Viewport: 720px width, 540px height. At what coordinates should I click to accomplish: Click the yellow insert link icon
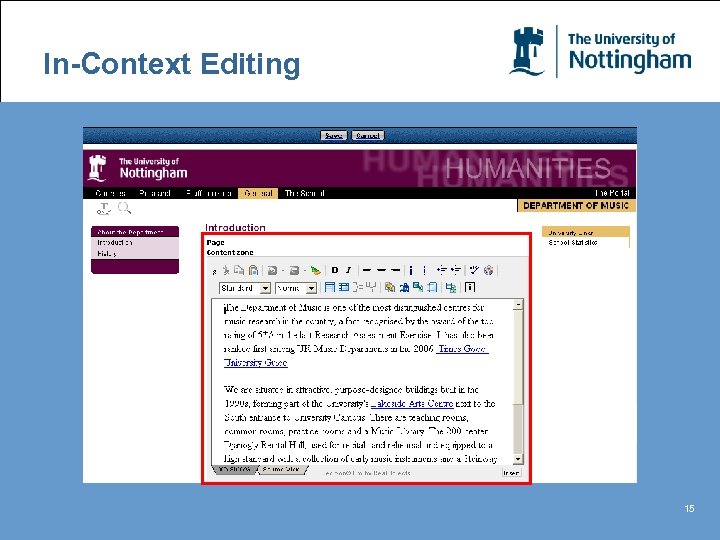click(x=390, y=287)
